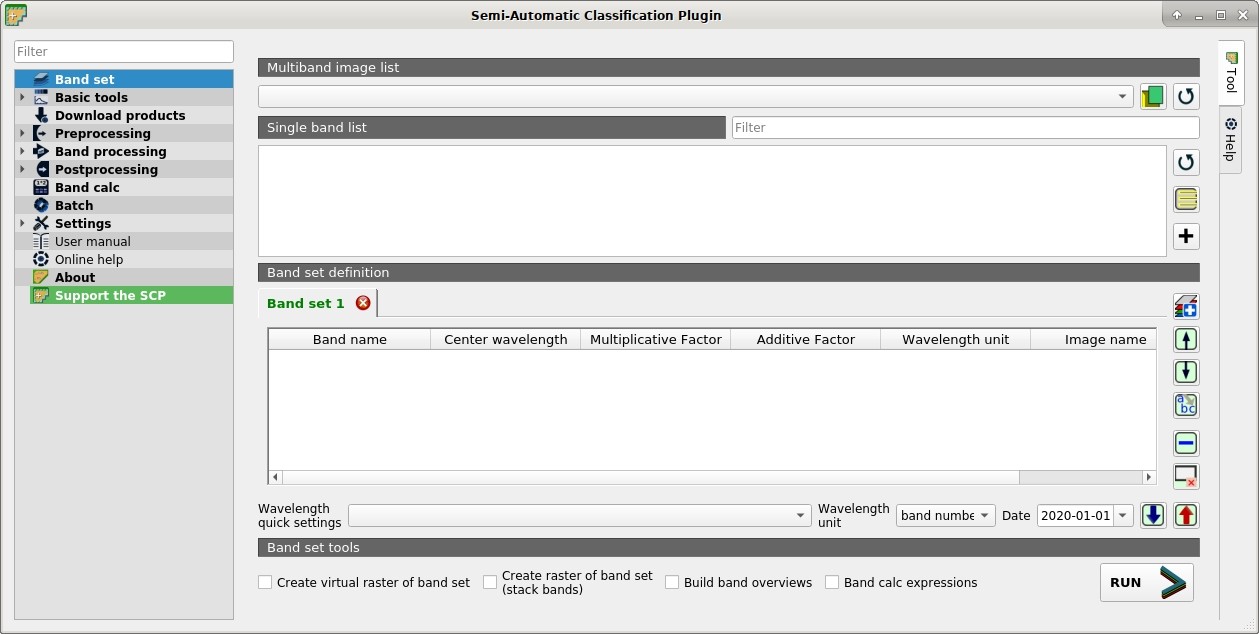Open the Tool side tab
This screenshot has height=634, width=1259.
(x=1231, y=73)
